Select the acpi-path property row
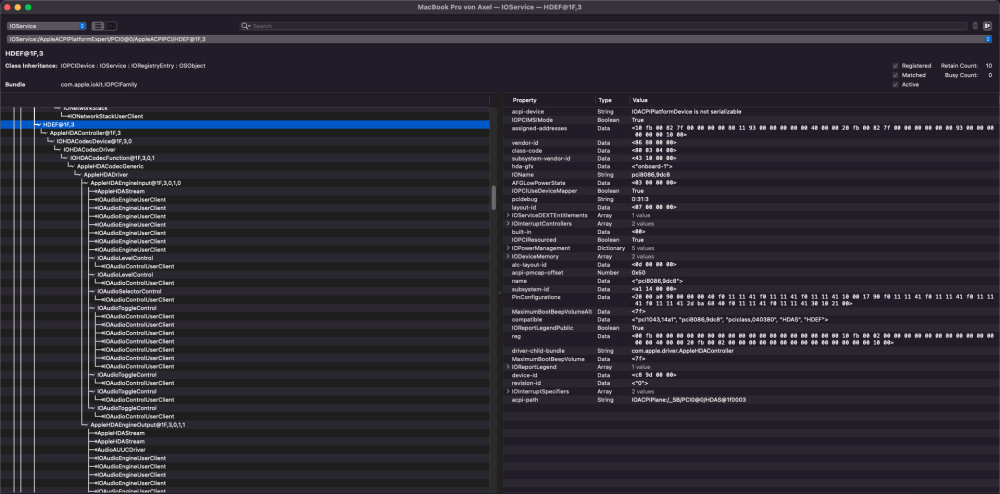Screen dimensions: 1000x494 751,400
